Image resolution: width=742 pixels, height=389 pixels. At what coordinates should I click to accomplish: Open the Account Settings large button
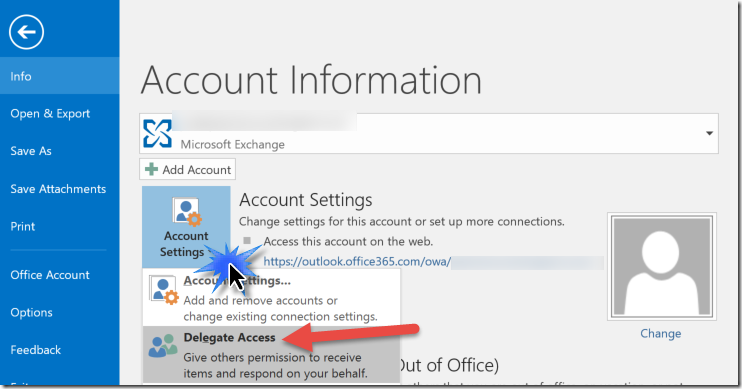pos(186,227)
